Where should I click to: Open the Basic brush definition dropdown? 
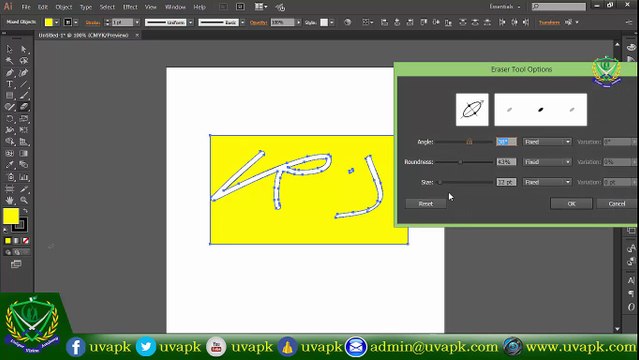(x=242, y=22)
